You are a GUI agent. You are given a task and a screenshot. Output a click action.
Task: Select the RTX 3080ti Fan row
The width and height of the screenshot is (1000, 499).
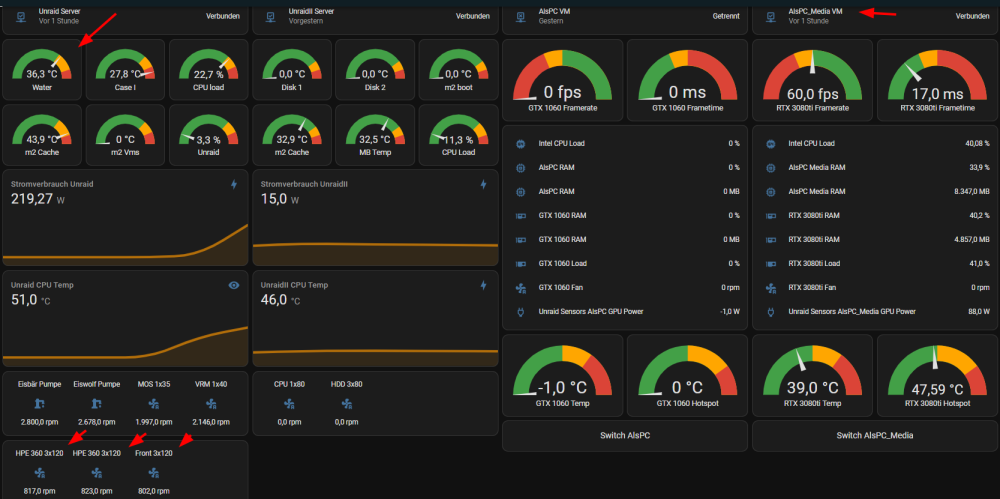pos(874,288)
